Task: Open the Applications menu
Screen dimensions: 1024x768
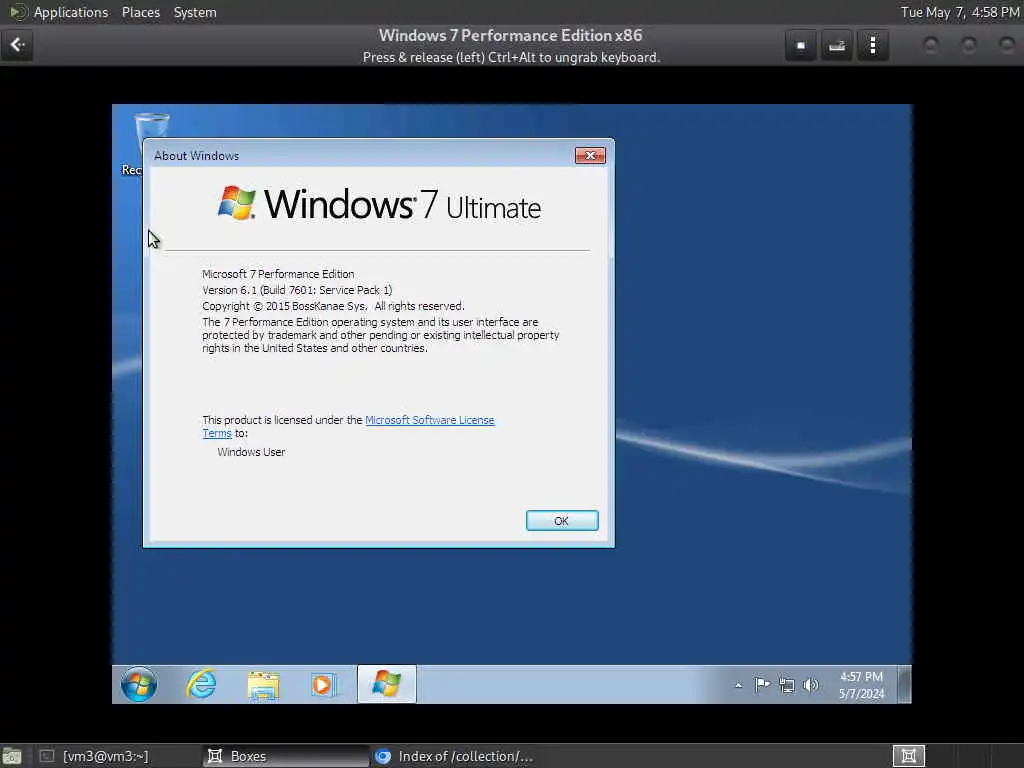Action: pos(71,12)
